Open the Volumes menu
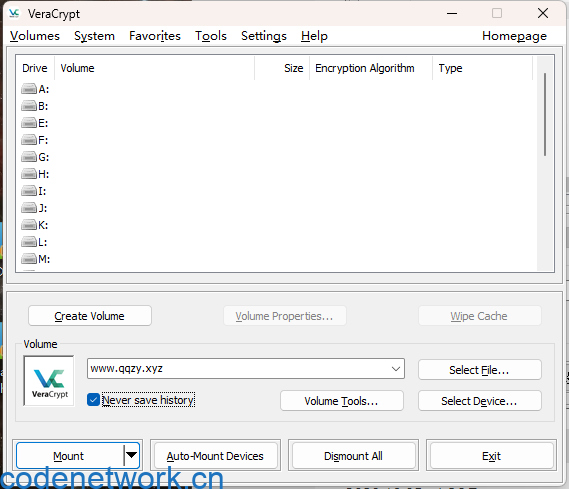This screenshot has width=569, height=489. coord(35,36)
